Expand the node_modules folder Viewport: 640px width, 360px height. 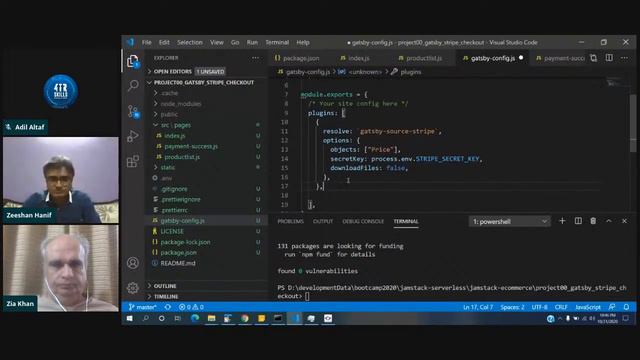point(180,104)
